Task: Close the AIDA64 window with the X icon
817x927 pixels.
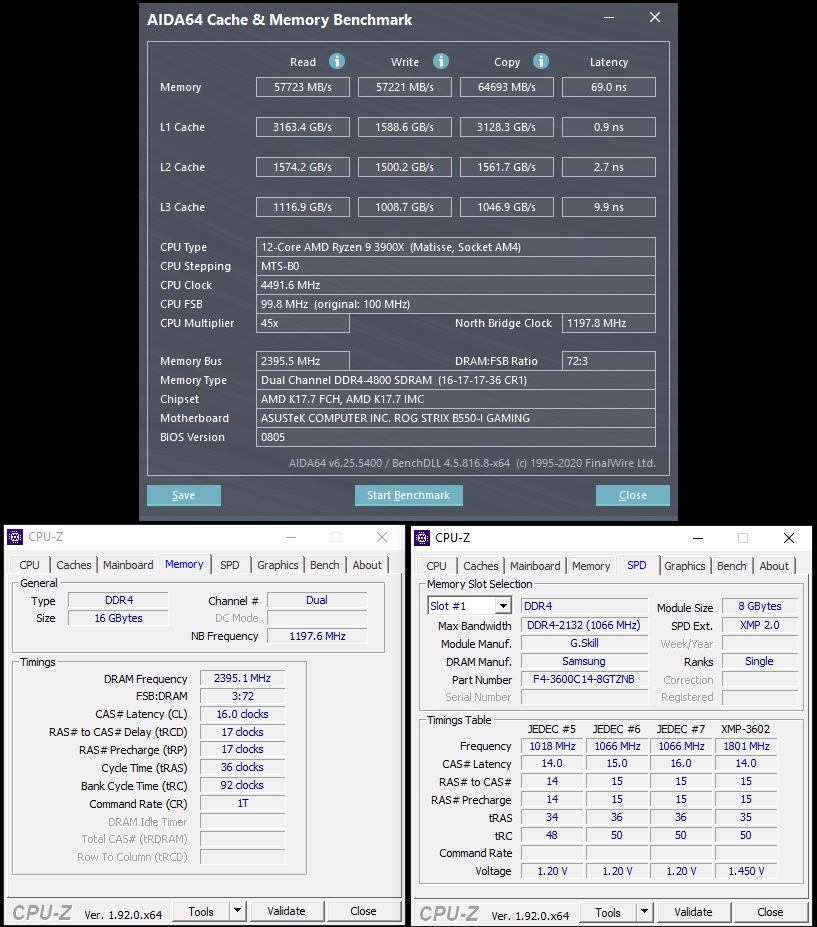Action: 654,18
